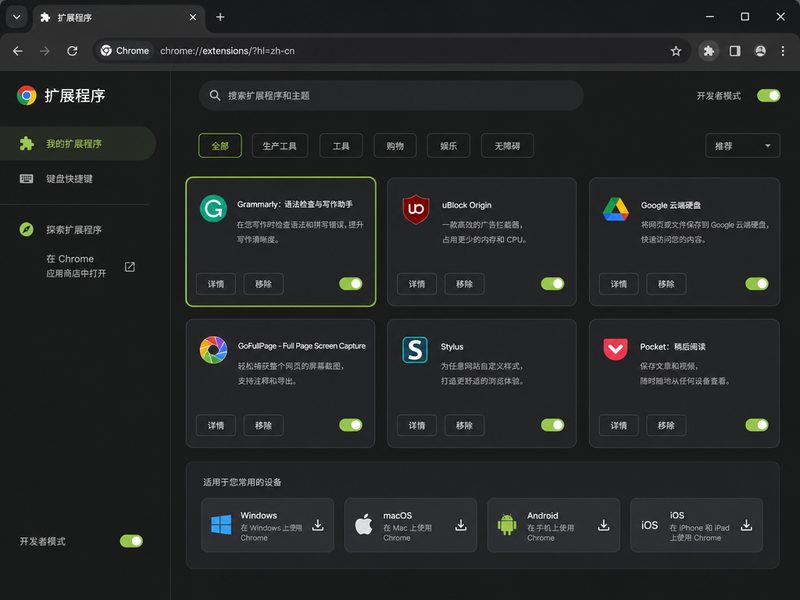Open a new tab with plus button
Screen dimensions: 800x600
click(x=220, y=17)
